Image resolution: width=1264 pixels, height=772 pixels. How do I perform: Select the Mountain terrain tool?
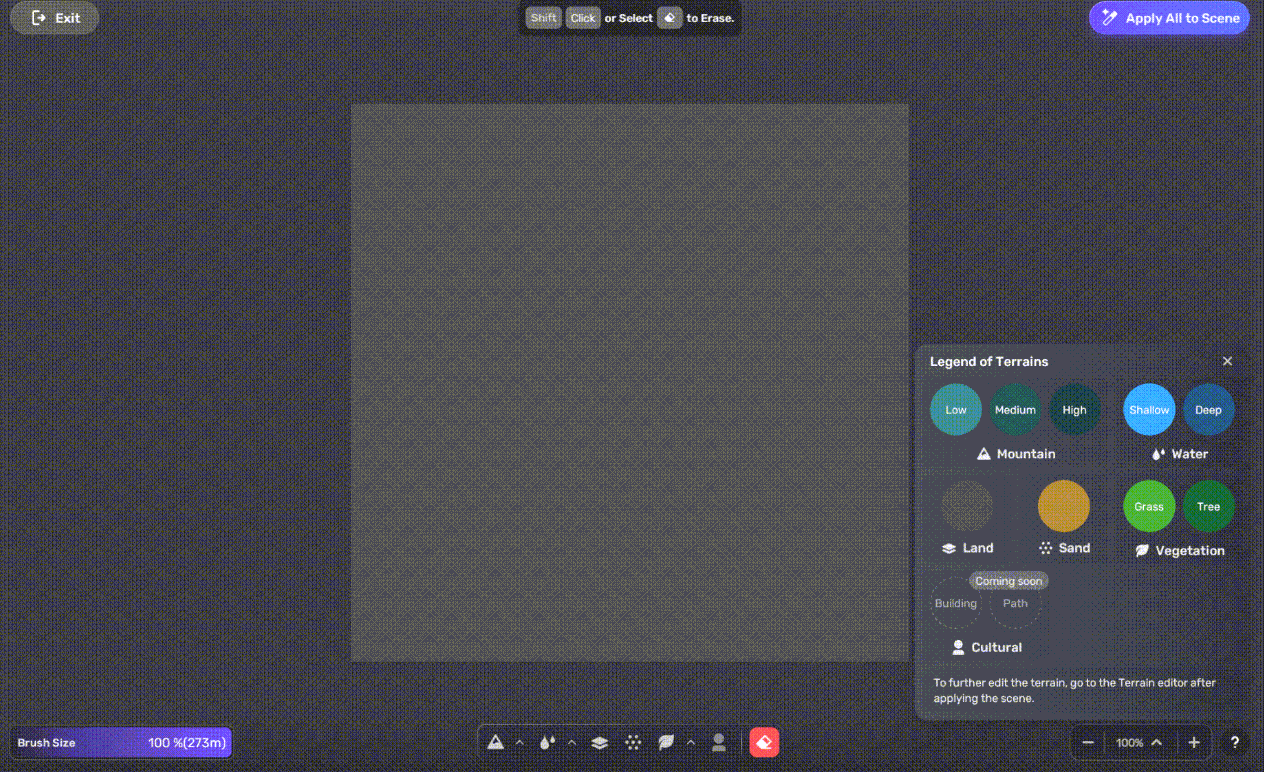pyautogui.click(x=495, y=742)
